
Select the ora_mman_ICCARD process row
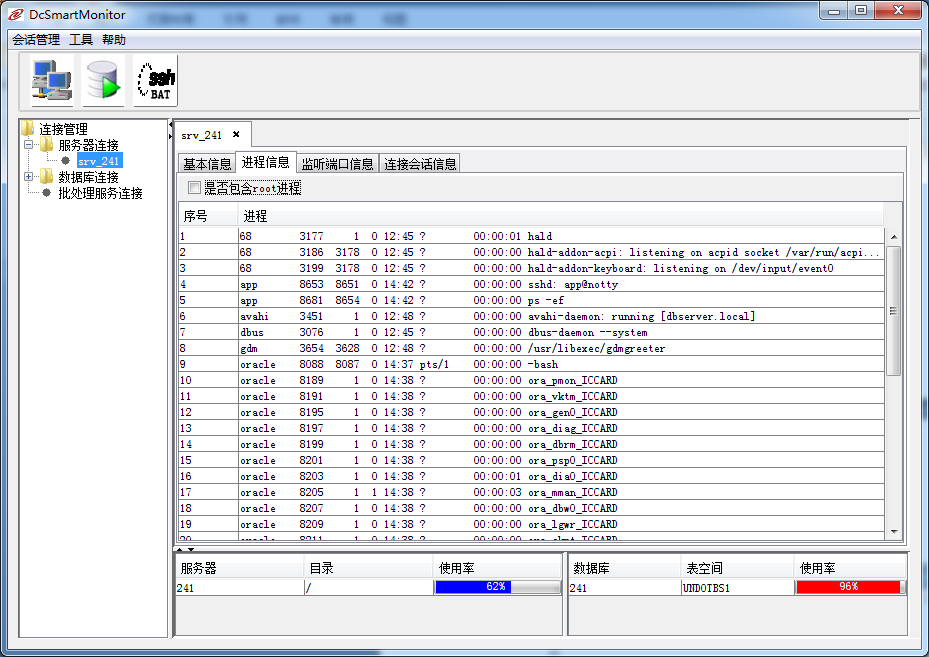click(x=531, y=492)
